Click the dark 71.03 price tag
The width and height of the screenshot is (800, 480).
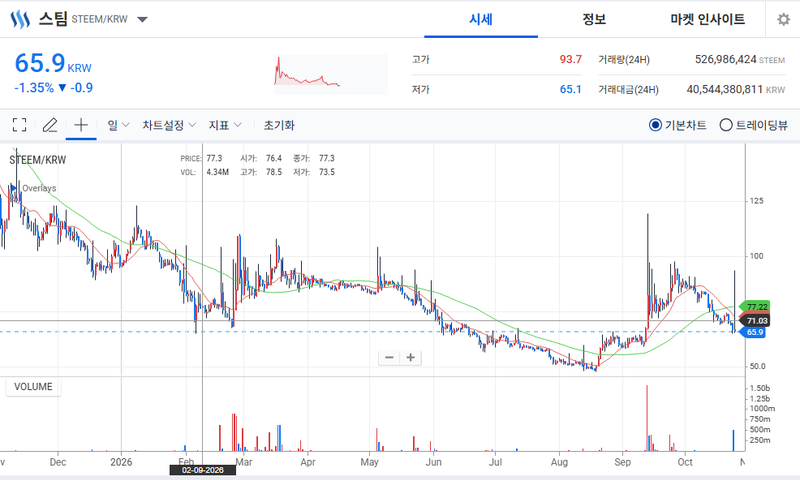click(x=757, y=321)
